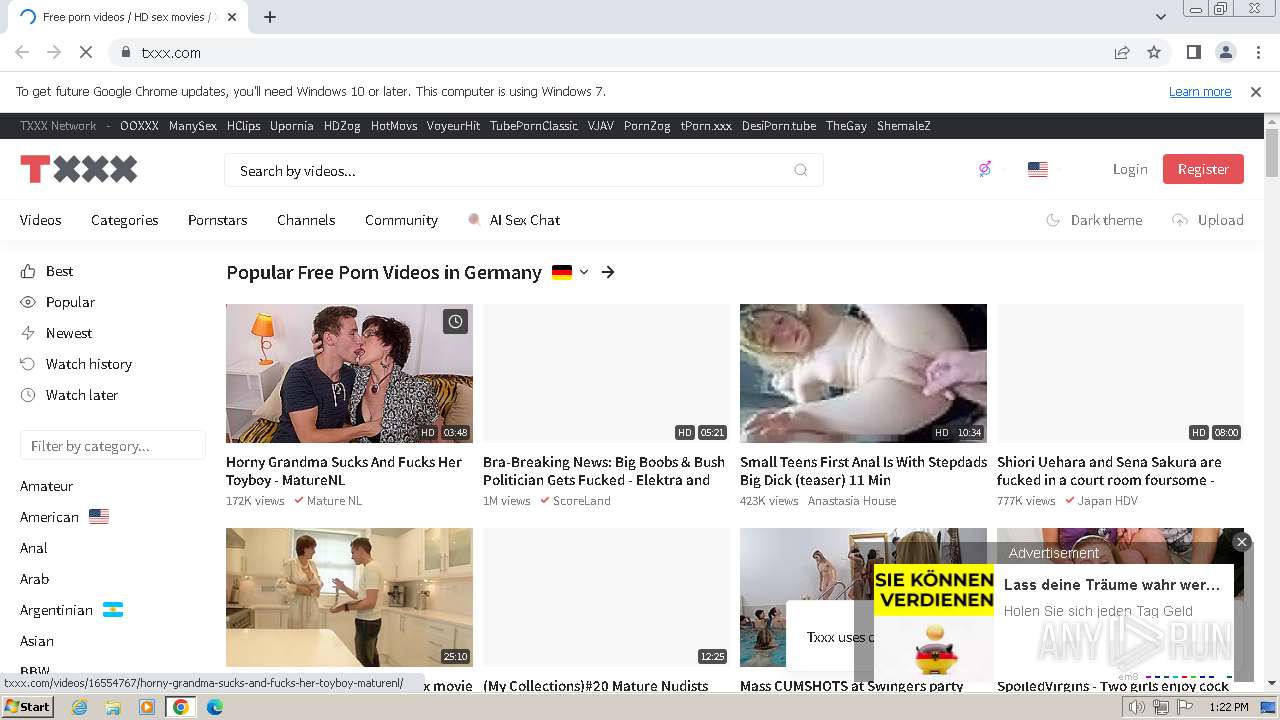The width and height of the screenshot is (1280, 720).
Task: Close the advertisement popup
Action: click(1242, 541)
